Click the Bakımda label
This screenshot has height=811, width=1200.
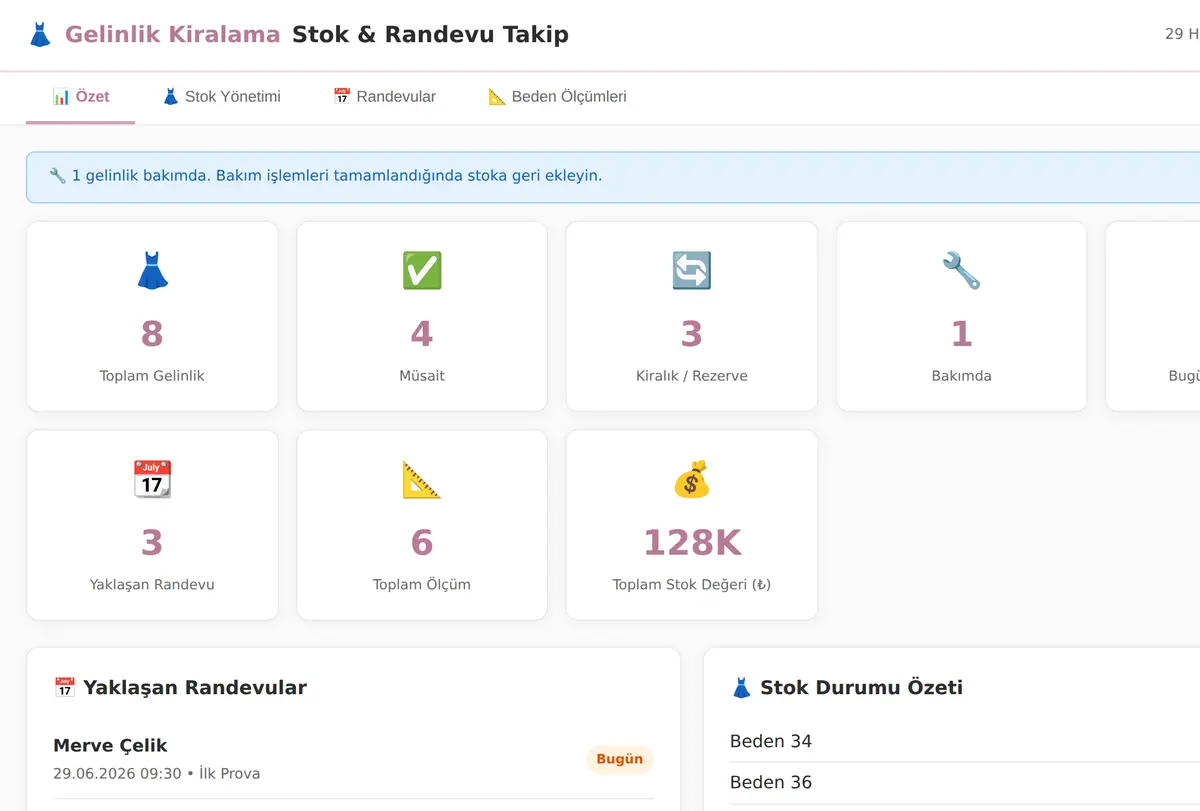pos(961,376)
